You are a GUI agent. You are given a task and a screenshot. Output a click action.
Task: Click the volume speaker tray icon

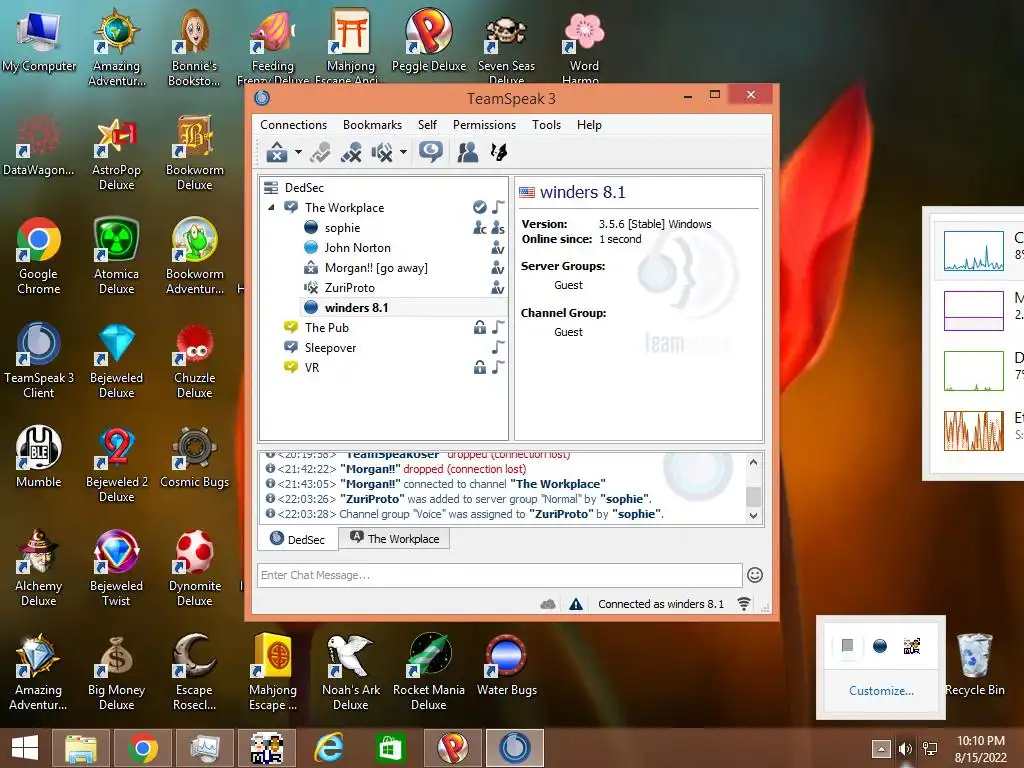click(905, 748)
